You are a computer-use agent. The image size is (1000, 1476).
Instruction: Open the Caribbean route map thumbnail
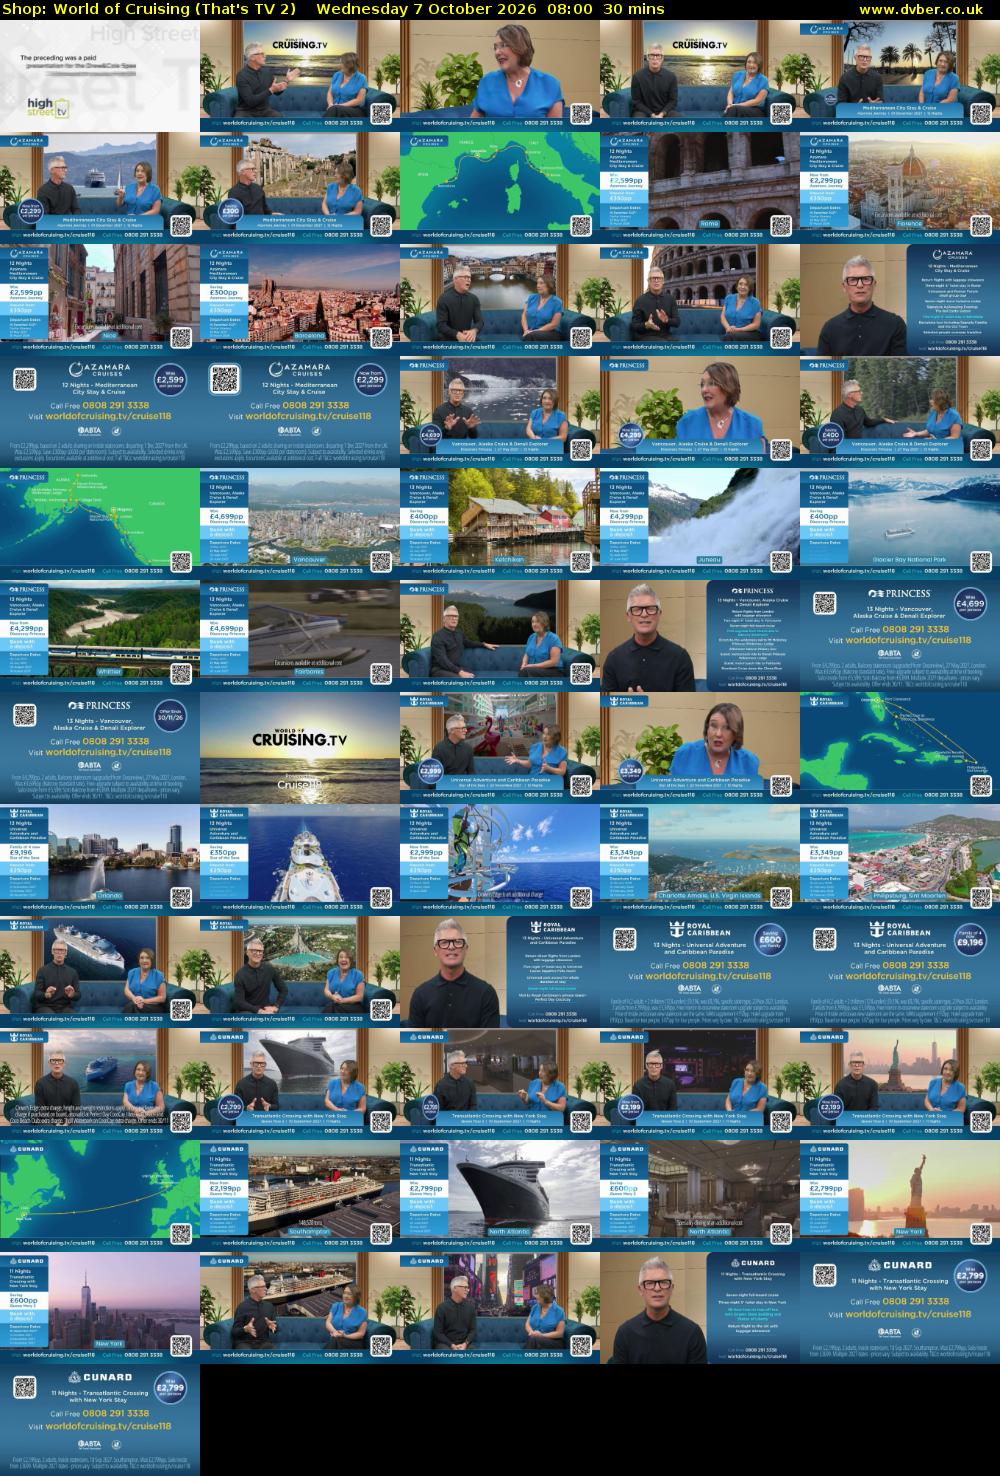pos(900,748)
